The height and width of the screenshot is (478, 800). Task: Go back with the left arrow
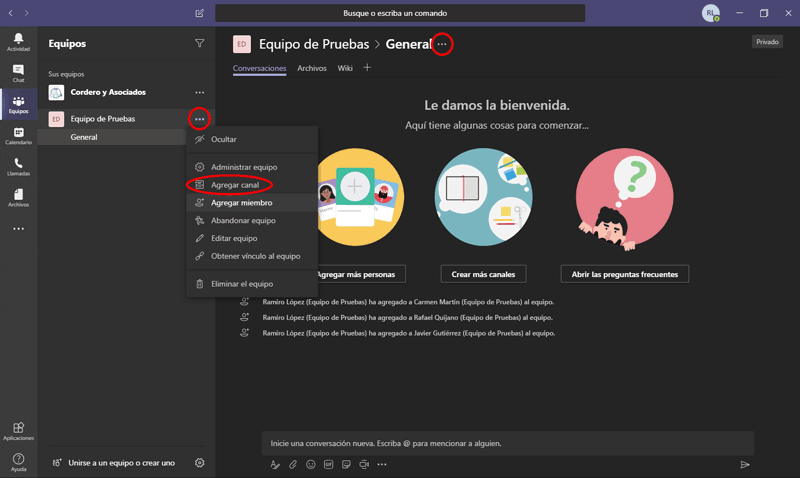(x=11, y=13)
